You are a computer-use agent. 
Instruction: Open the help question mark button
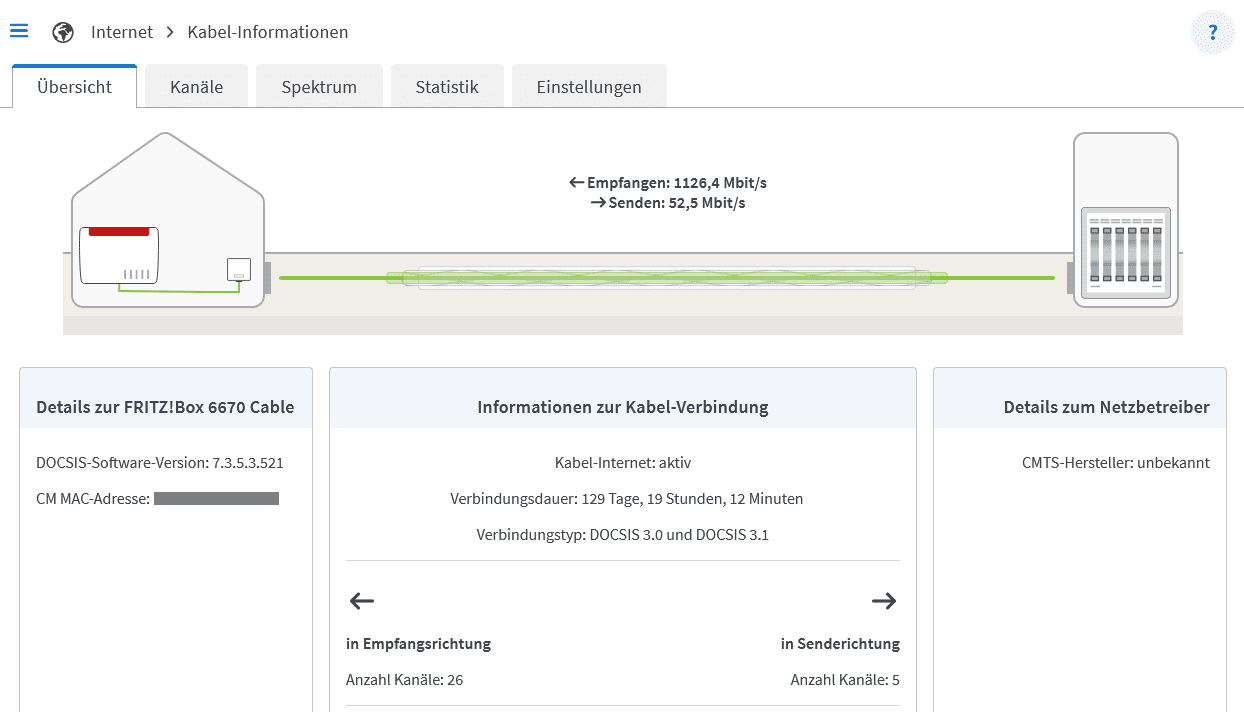point(1212,32)
